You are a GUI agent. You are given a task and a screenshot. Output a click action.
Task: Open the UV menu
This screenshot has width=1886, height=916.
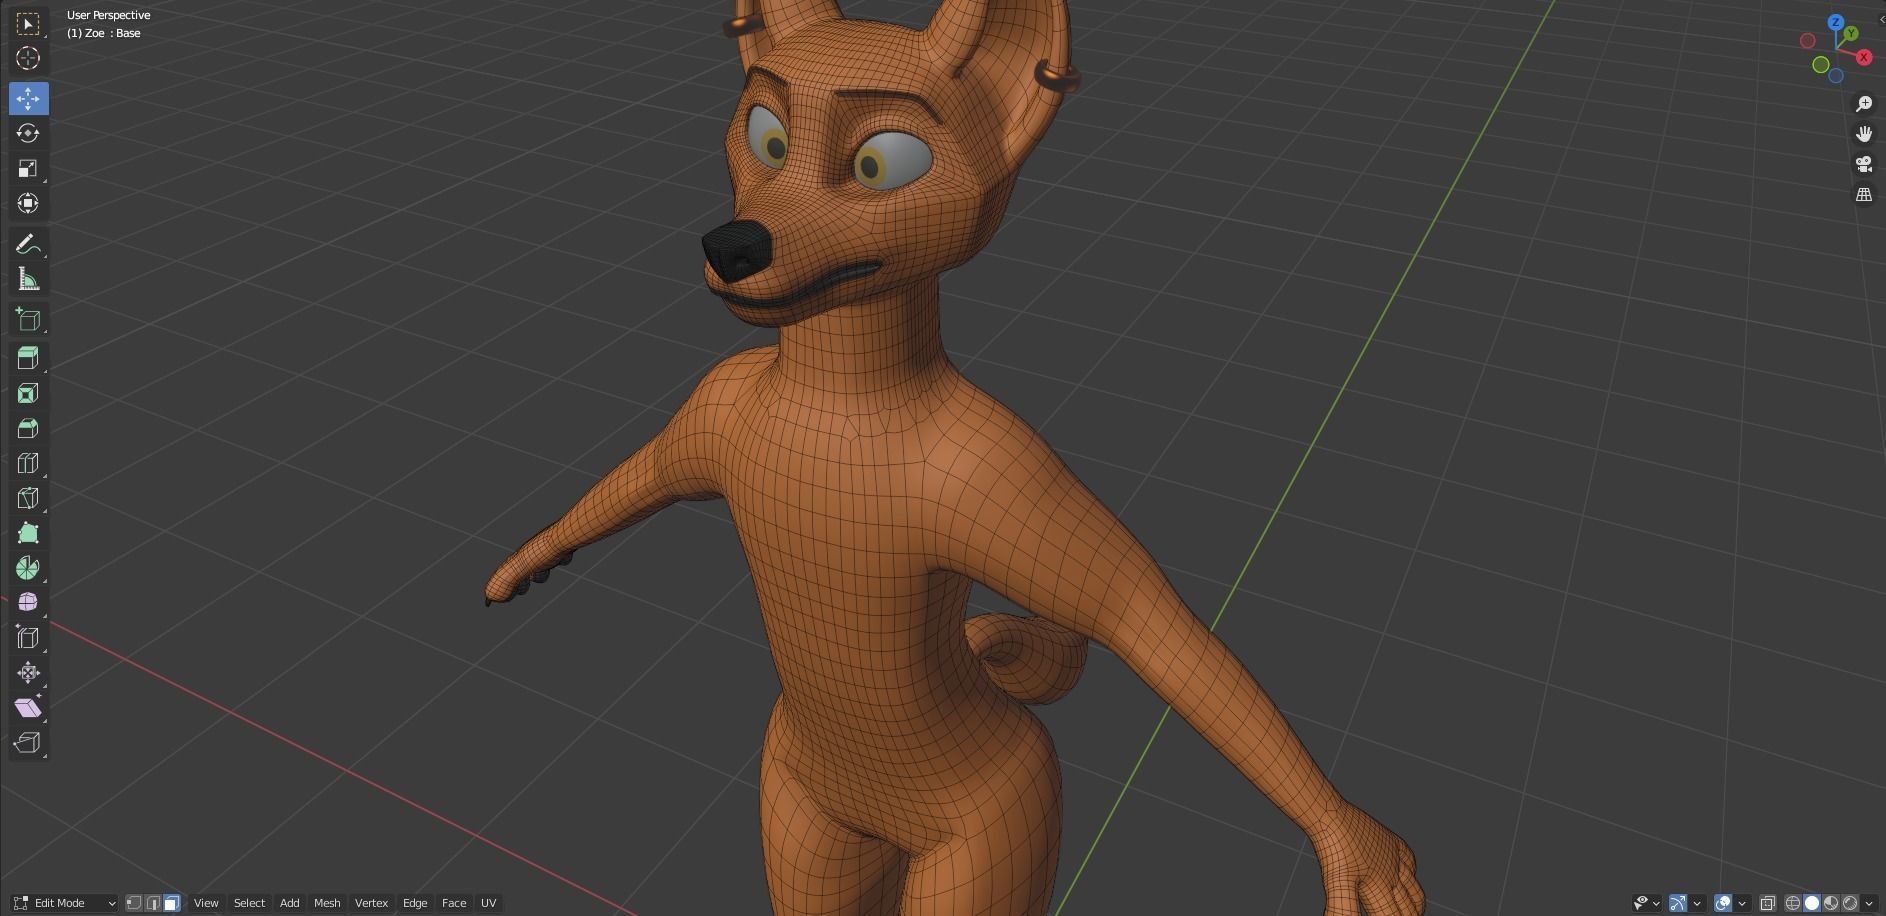click(x=488, y=903)
